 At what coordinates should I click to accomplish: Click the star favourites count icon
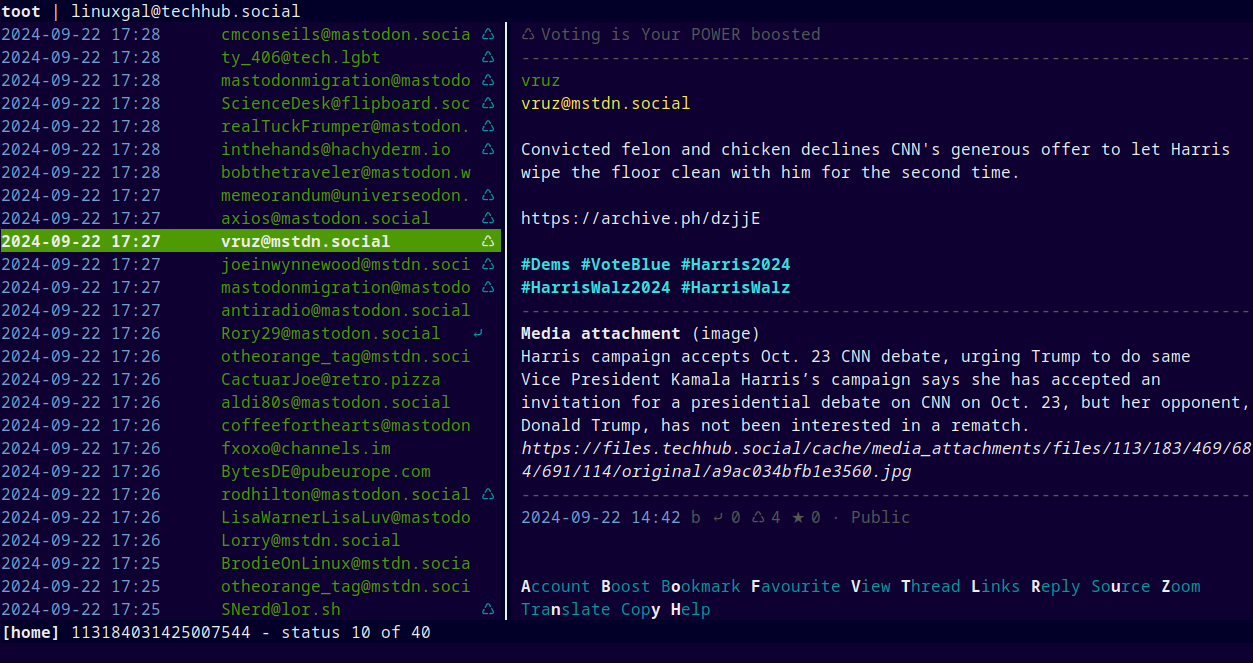[x=797, y=517]
